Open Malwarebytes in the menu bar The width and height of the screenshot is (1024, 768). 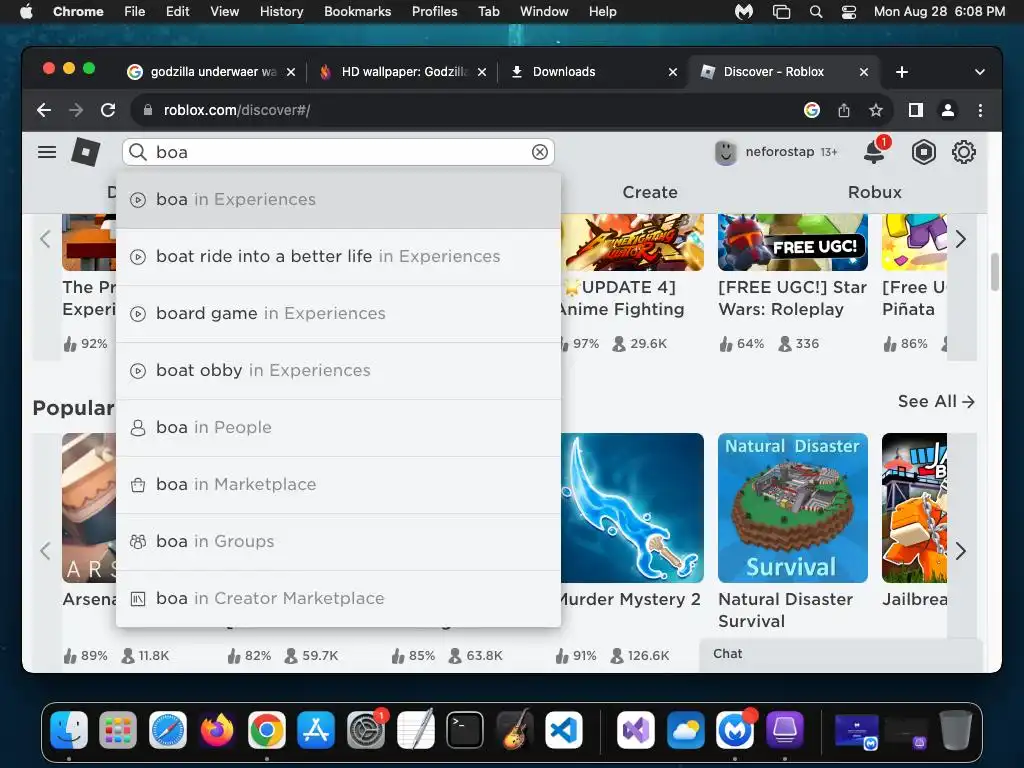click(744, 12)
